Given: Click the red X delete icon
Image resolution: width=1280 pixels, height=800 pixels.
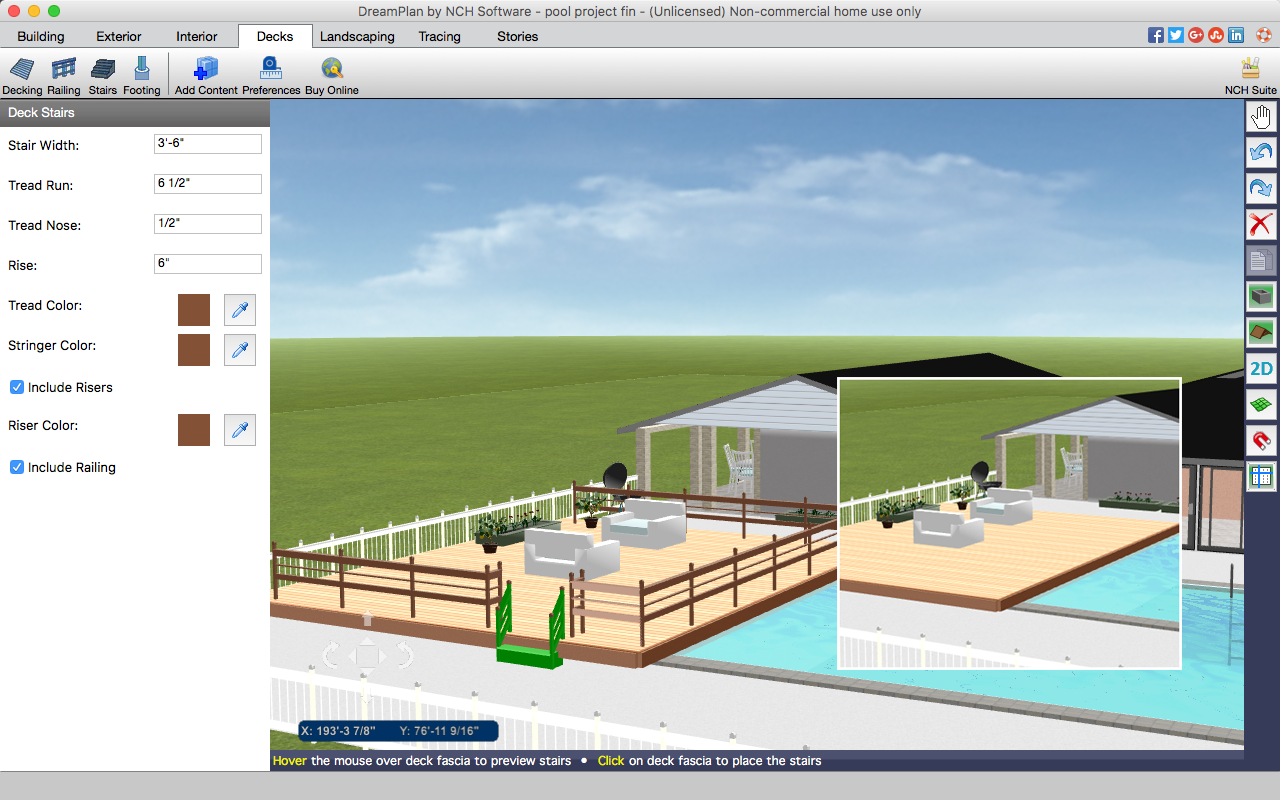Looking at the screenshot, I should point(1261,225).
